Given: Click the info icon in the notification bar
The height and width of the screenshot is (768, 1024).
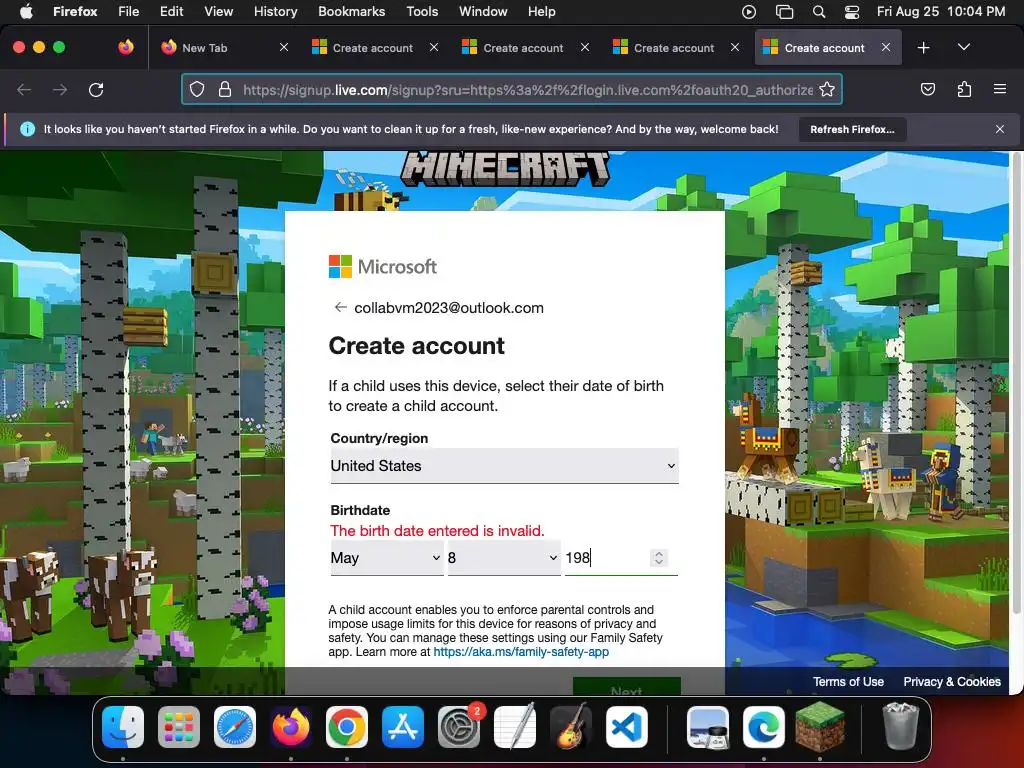Looking at the screenshot, I should tap(27, 129).
